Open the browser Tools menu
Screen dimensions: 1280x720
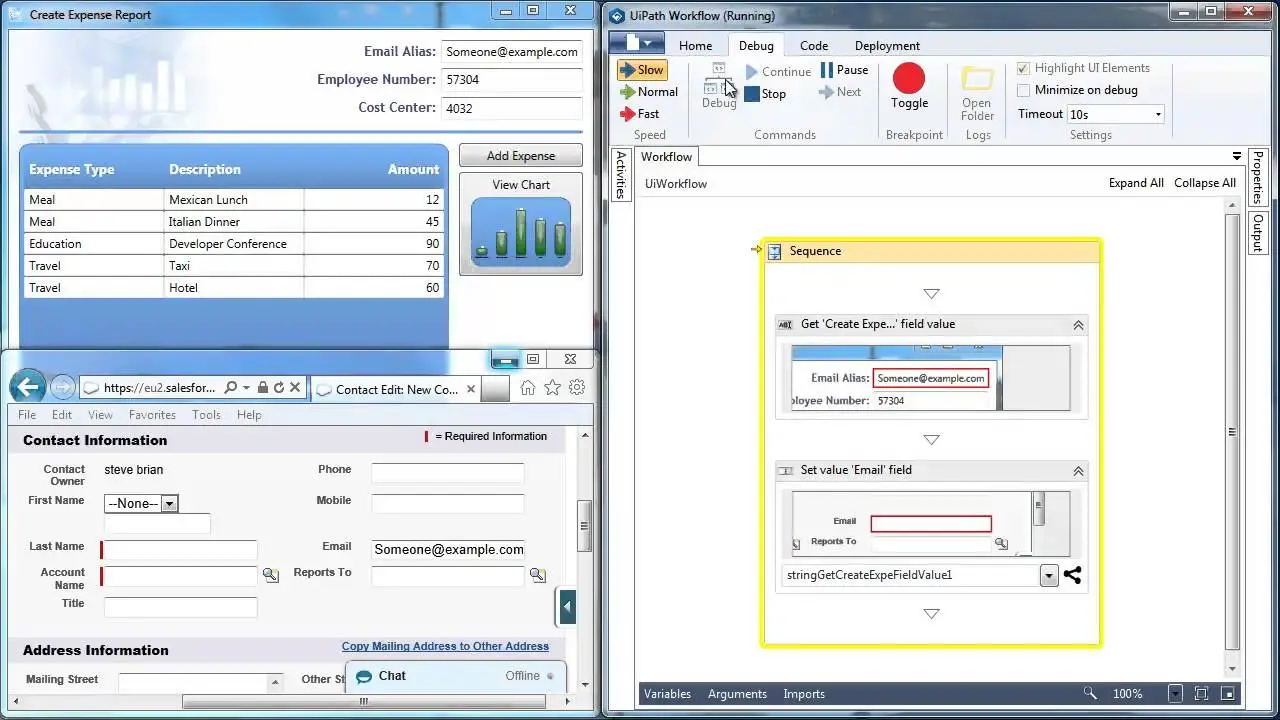(x=206, y=415)
